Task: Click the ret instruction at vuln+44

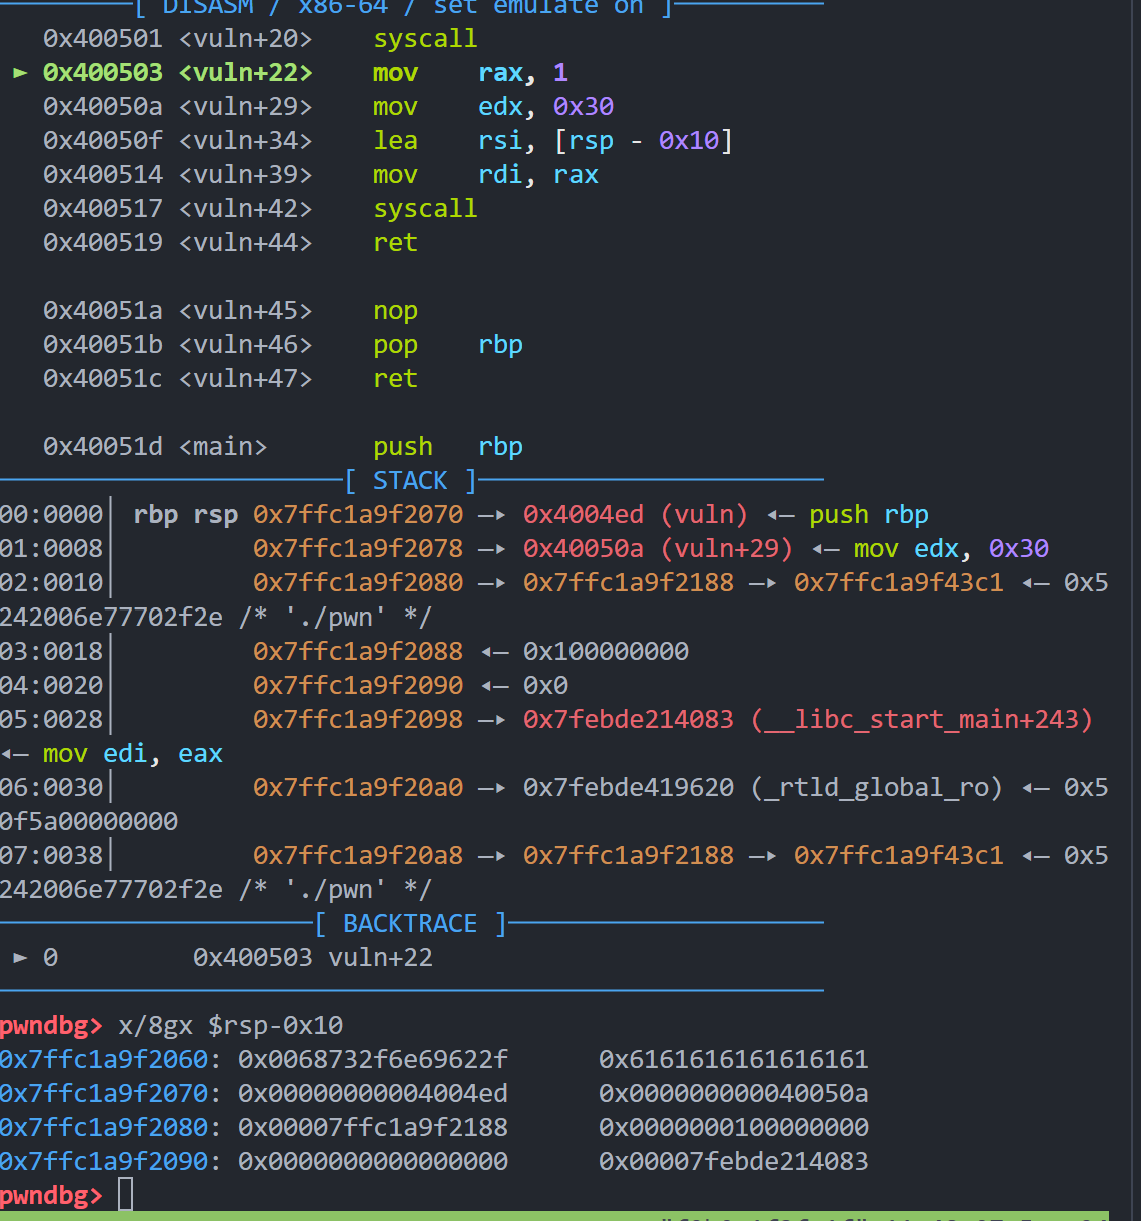Action: tap(395, 242)
